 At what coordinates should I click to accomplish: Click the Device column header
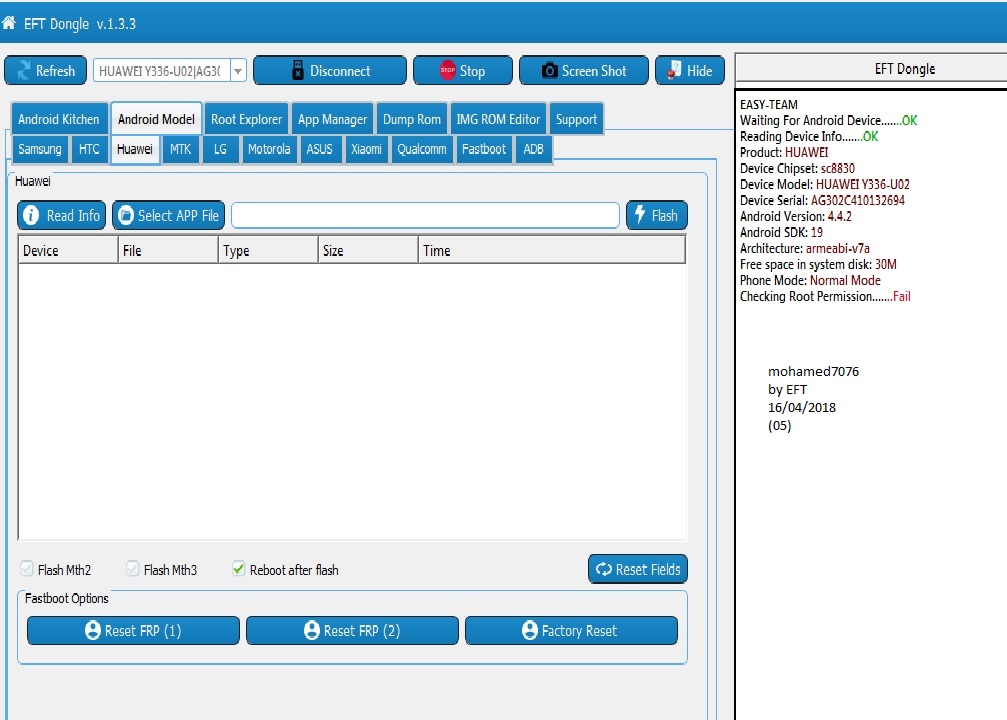pyautogui.click(x=68, y=250)
